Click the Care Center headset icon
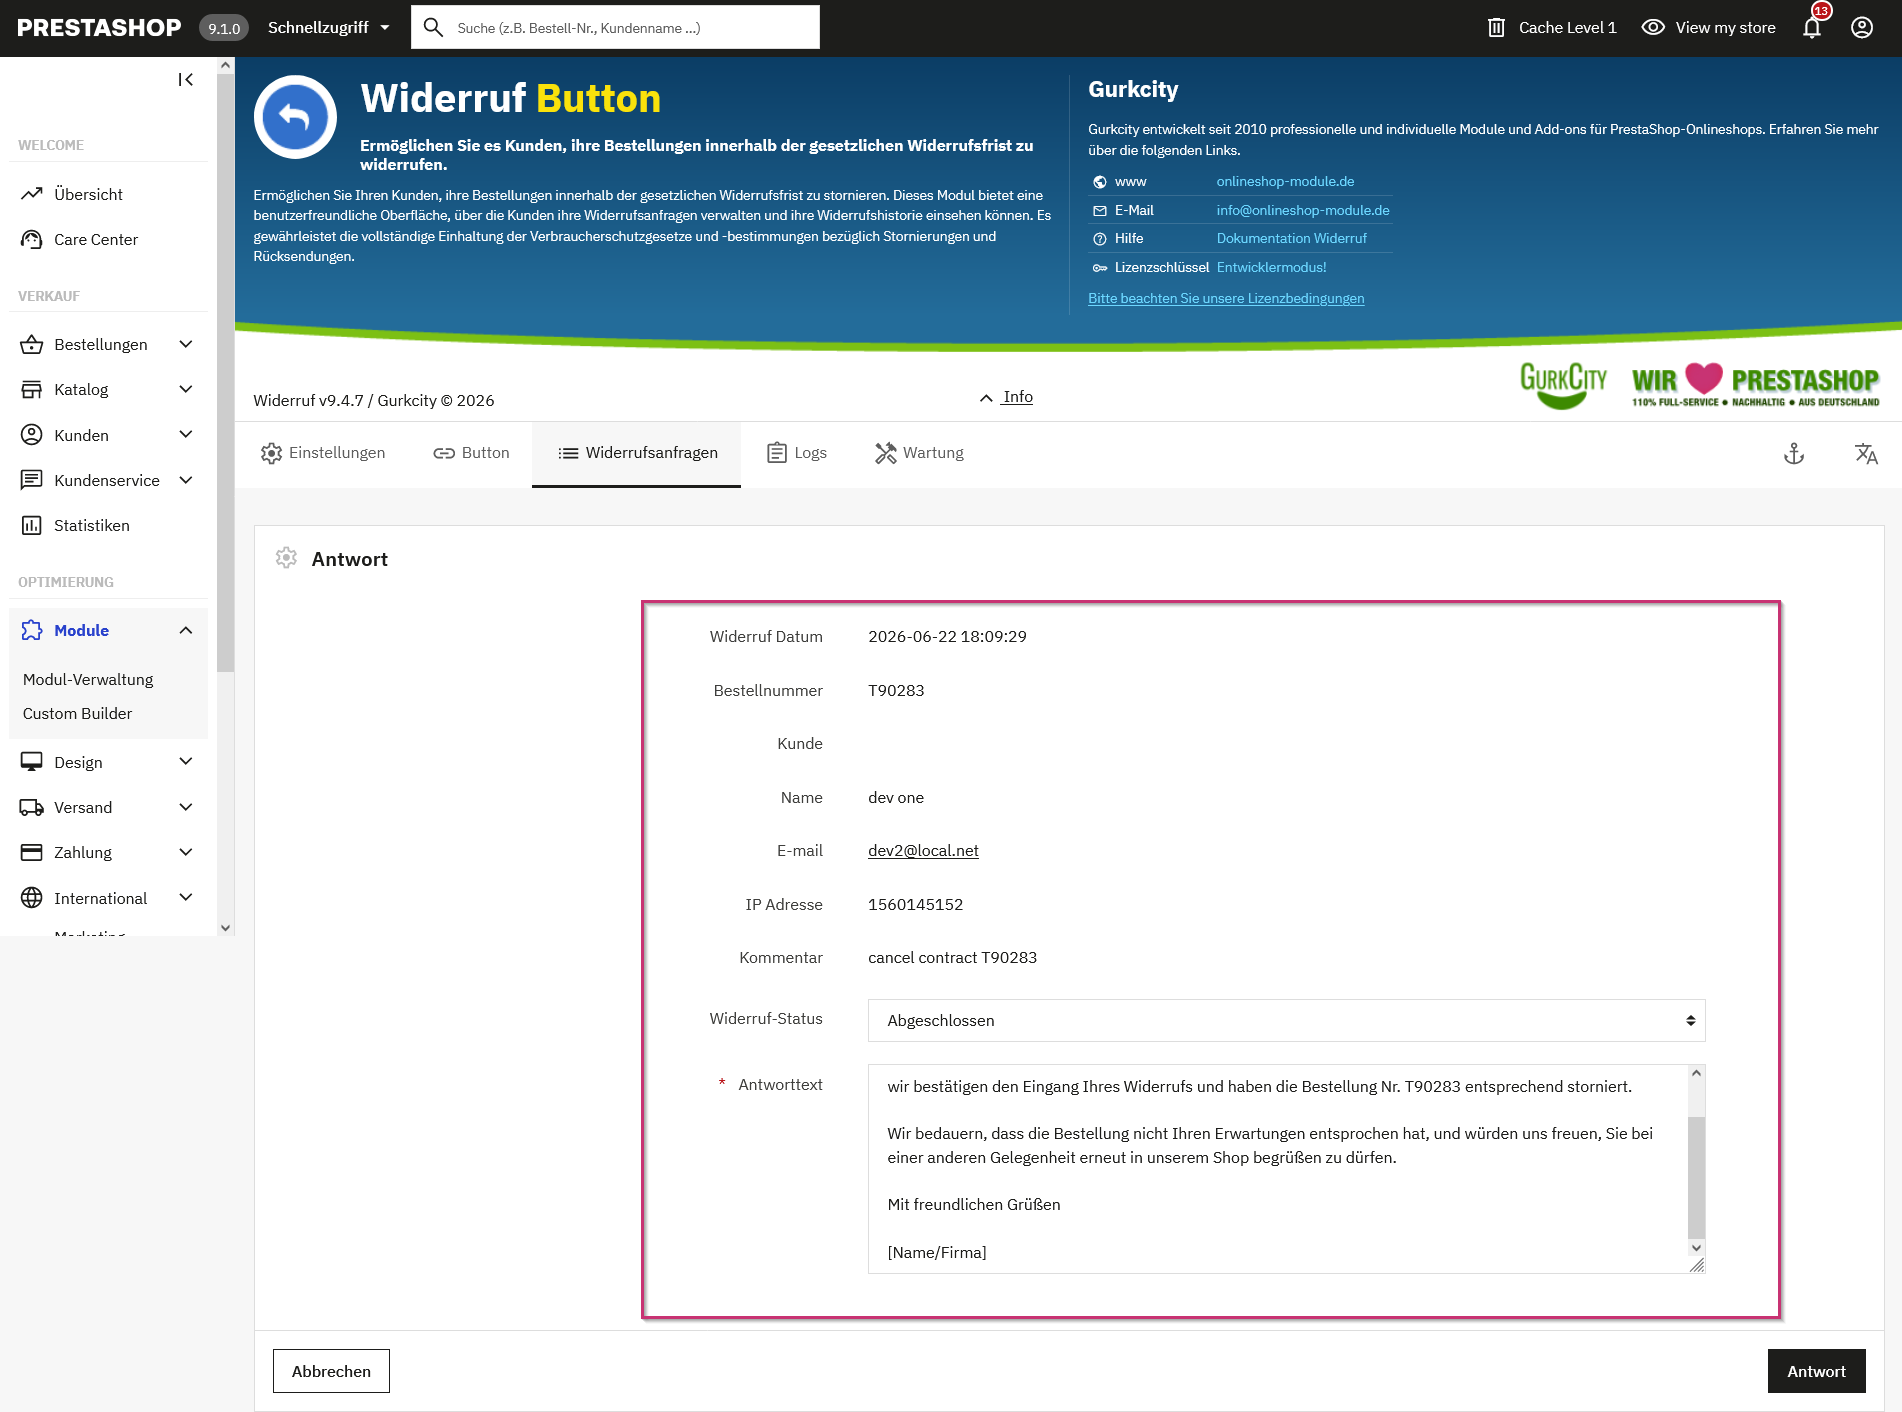 tap(32, 239)
